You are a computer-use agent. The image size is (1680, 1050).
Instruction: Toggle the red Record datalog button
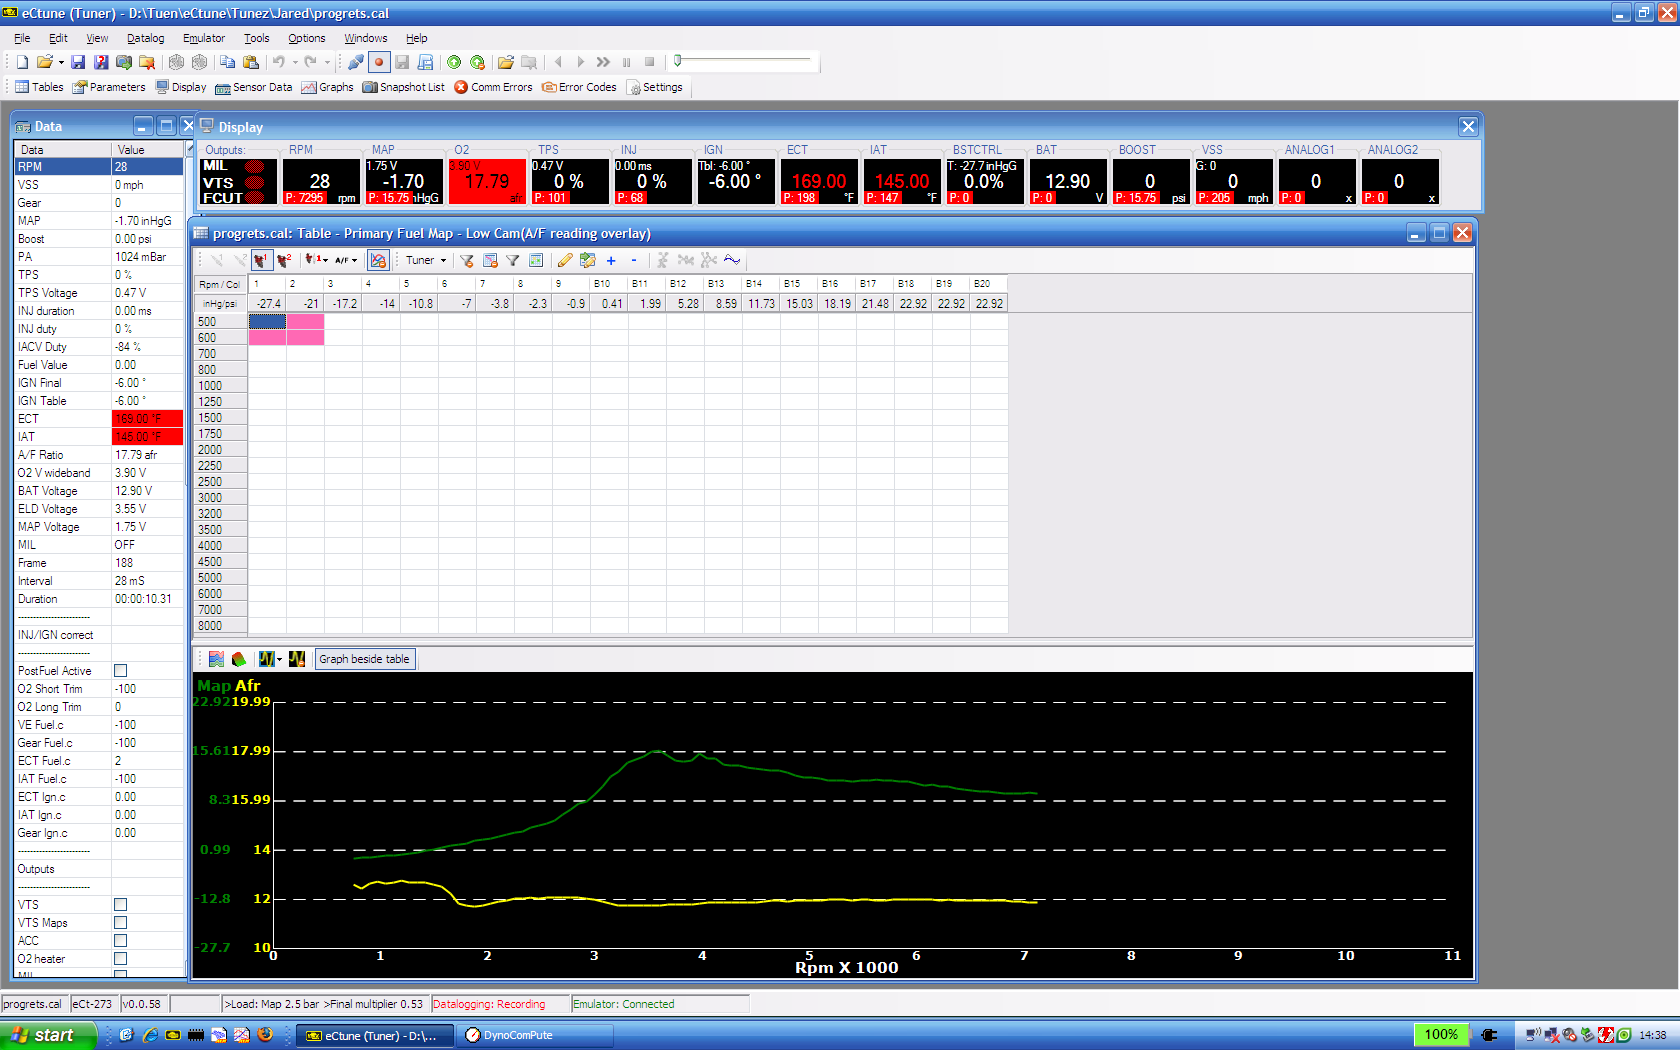pos(379,62)
